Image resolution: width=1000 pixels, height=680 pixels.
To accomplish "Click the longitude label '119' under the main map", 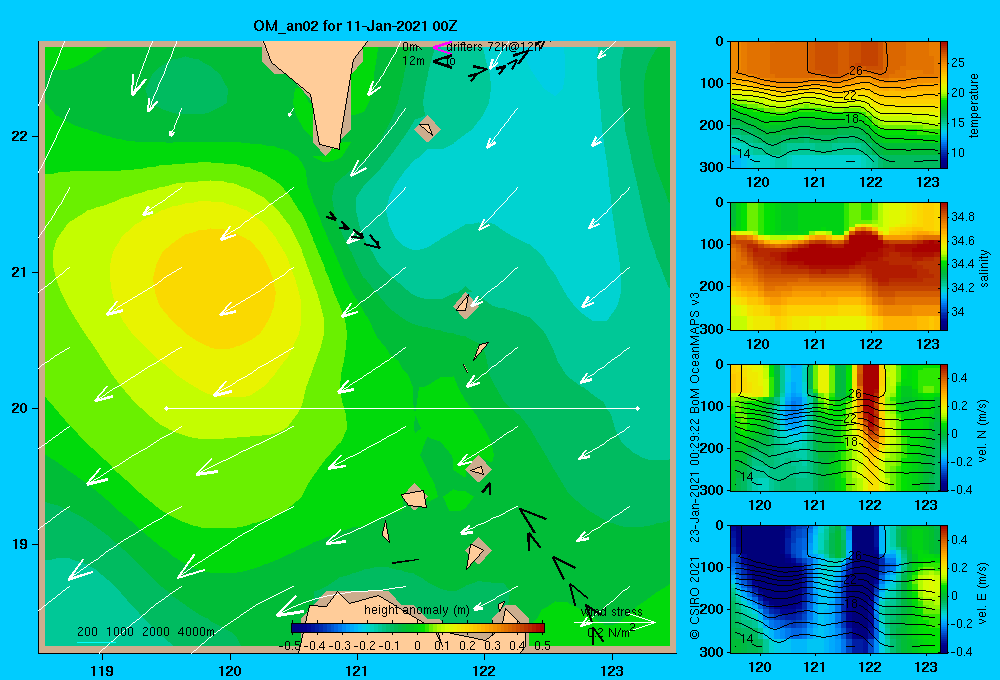I will point(102,670).
